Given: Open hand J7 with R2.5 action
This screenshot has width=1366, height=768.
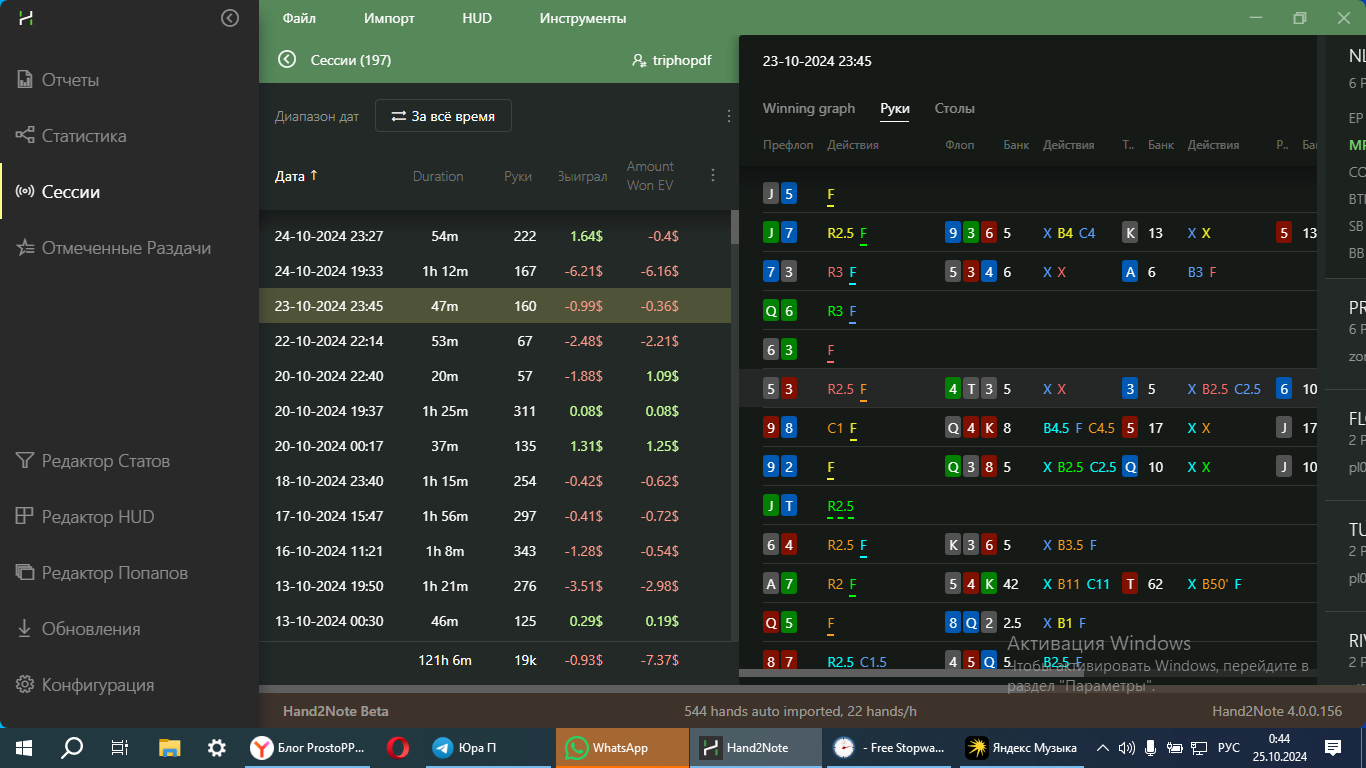Looking at the screenshot, I should click(1028, 233).
